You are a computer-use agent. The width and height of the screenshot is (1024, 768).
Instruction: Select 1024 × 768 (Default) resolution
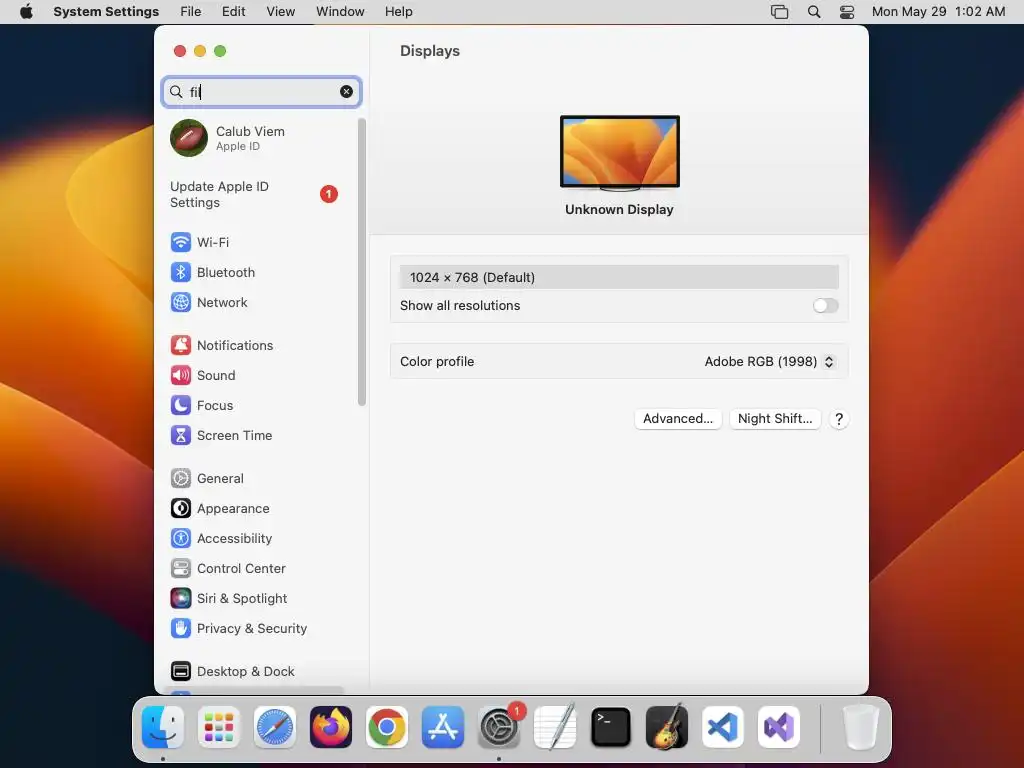(x=619, y=277)
